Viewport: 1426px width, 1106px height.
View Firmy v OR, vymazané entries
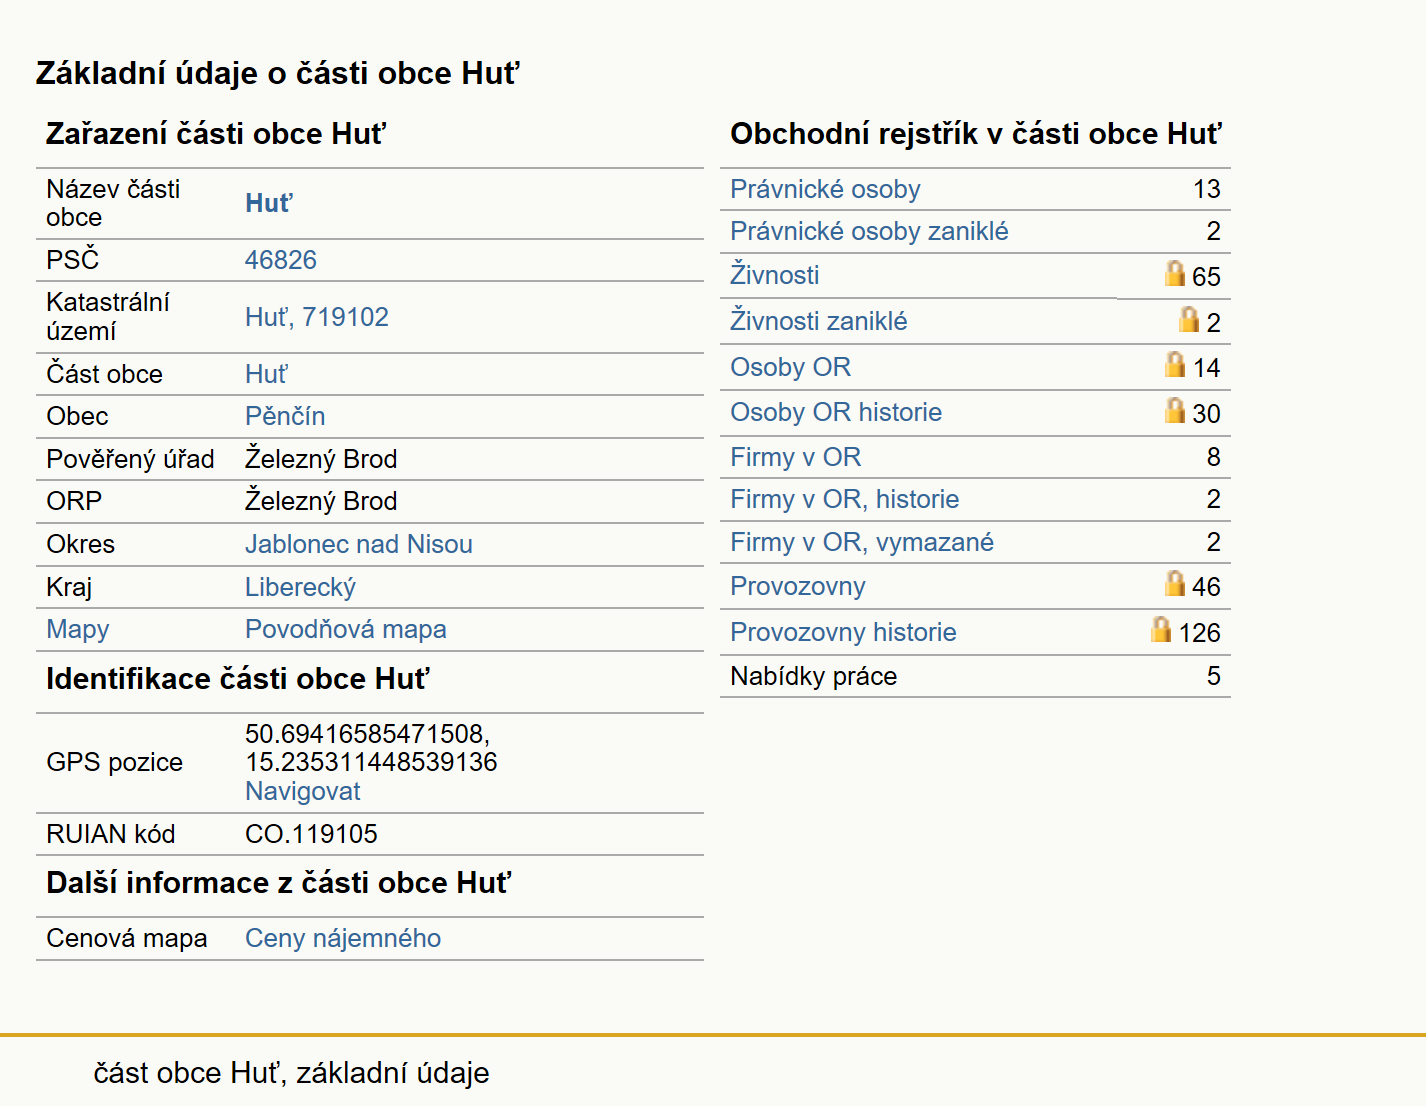(x=862, y=542)
